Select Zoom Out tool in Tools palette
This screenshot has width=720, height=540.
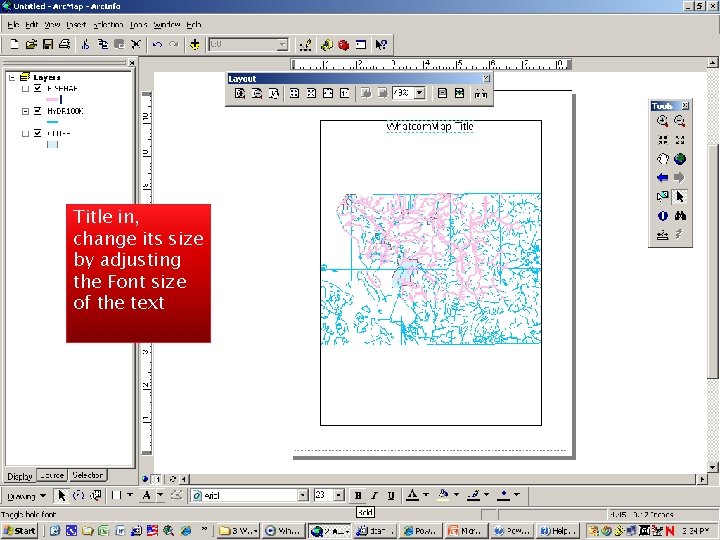click(x=680, y=121)
